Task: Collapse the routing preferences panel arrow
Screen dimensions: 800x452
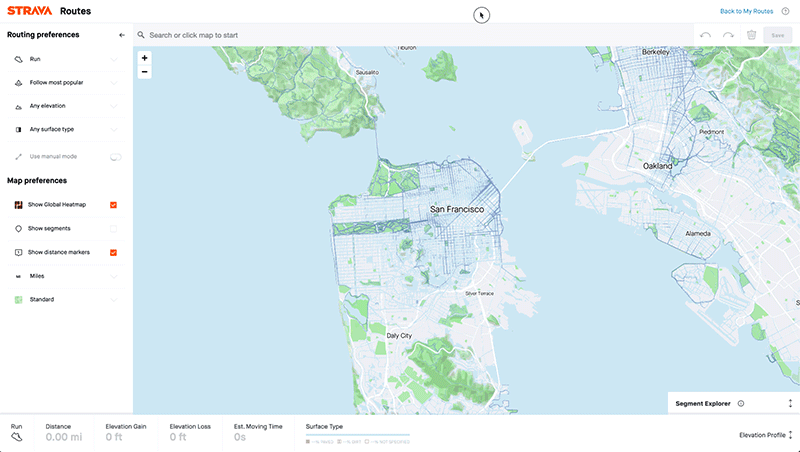Action: [121, 35]
